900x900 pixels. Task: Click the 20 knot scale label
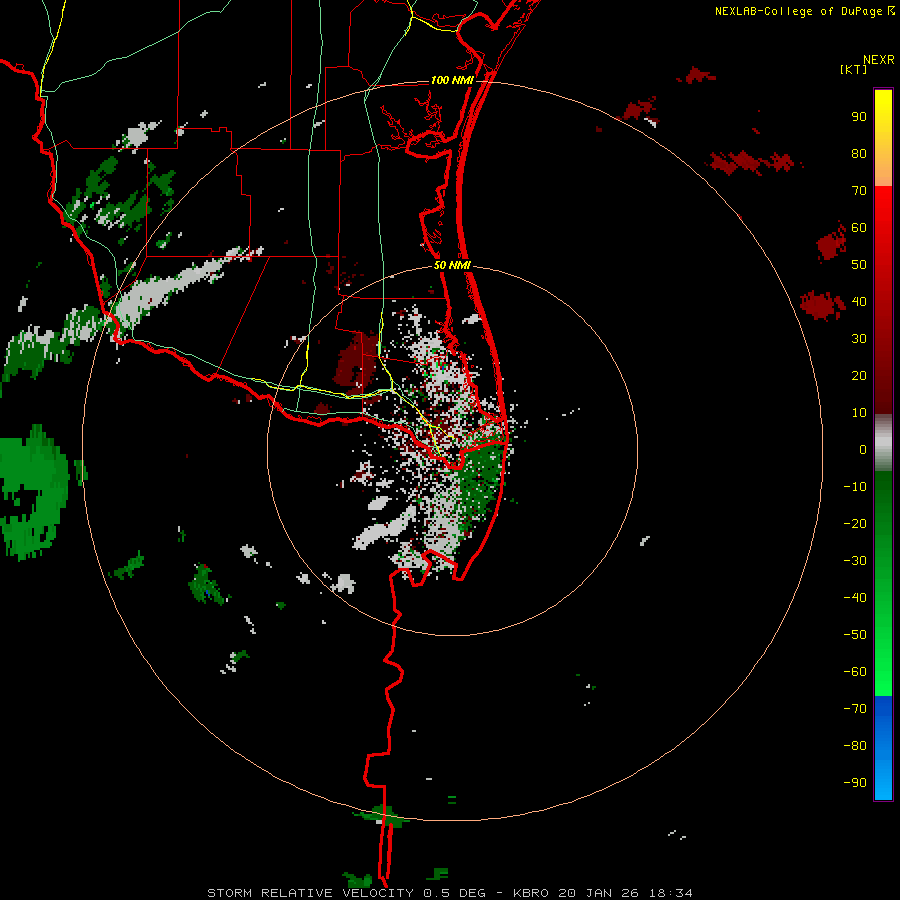(x=859, y=375)
